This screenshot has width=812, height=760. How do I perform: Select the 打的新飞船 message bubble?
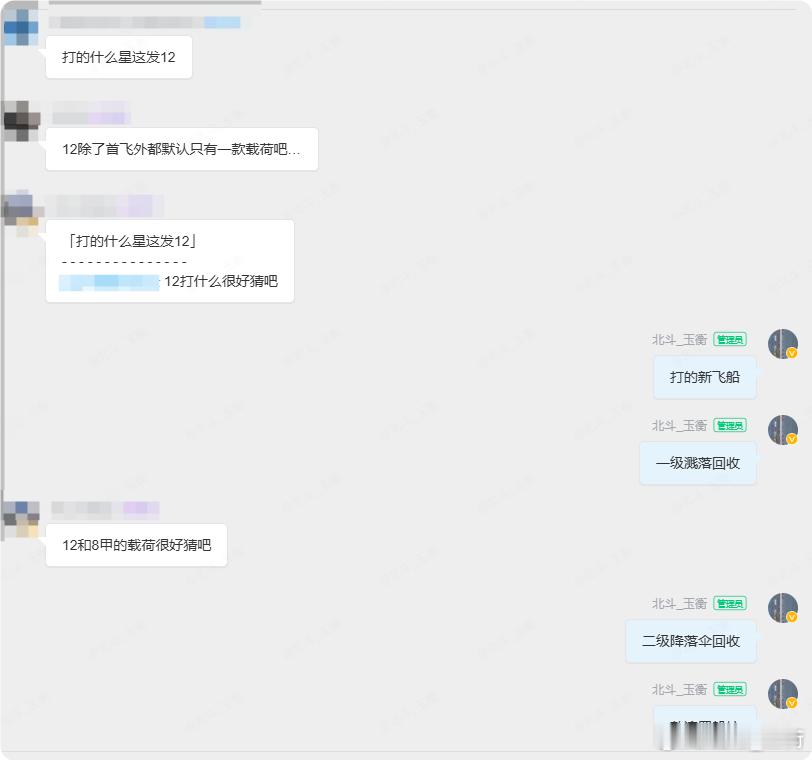point(704,377)
